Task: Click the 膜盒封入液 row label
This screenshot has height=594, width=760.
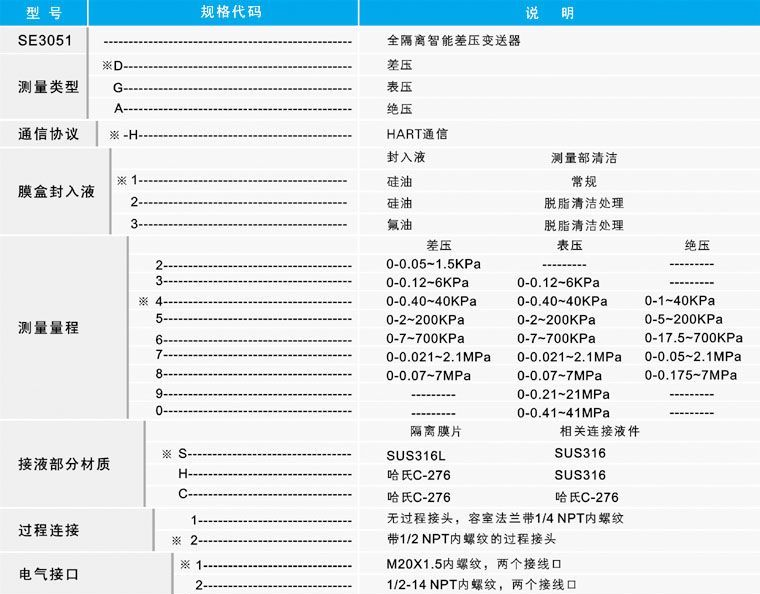Action: click(x=56, y=191)
